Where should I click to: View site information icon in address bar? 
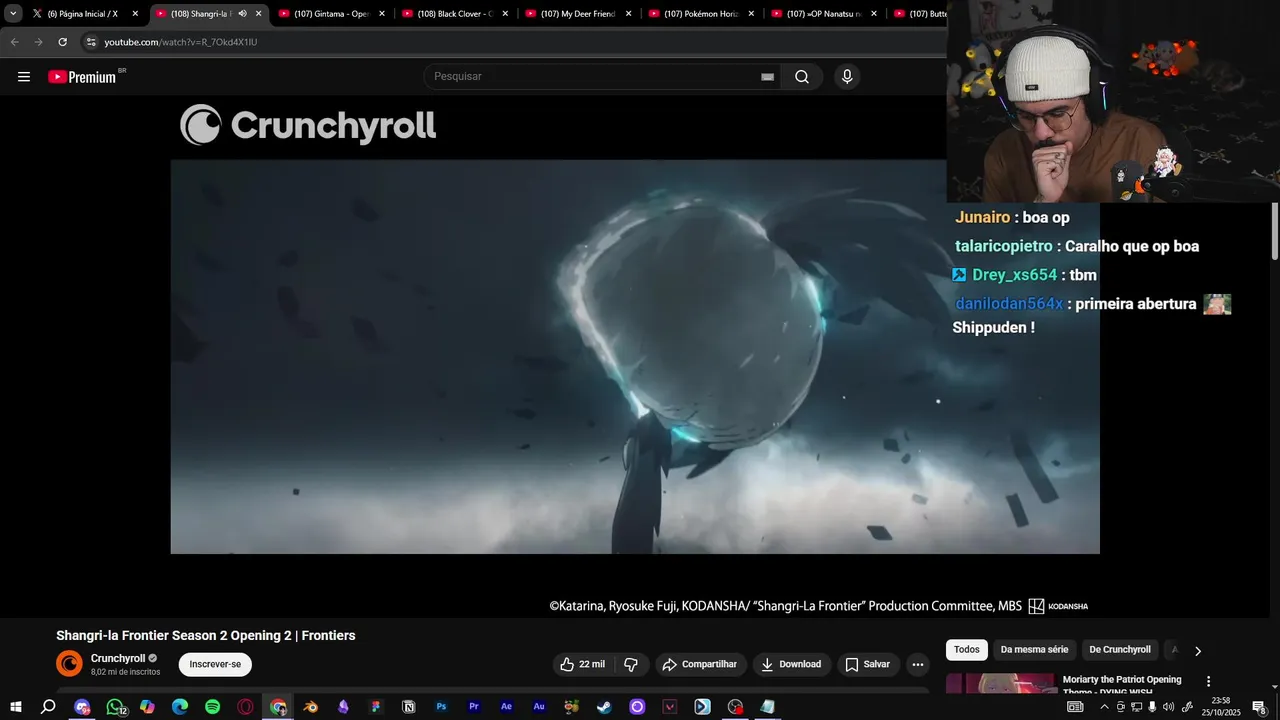(91, 42)
